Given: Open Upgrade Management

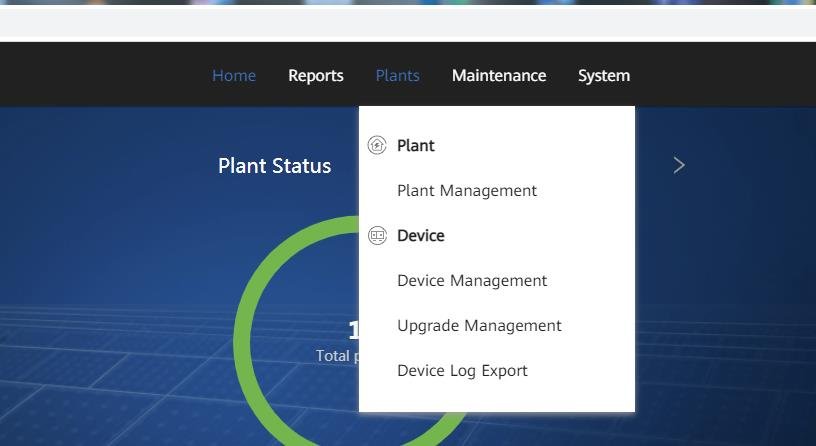Looking at the screenshot, I should coord(479,326).
